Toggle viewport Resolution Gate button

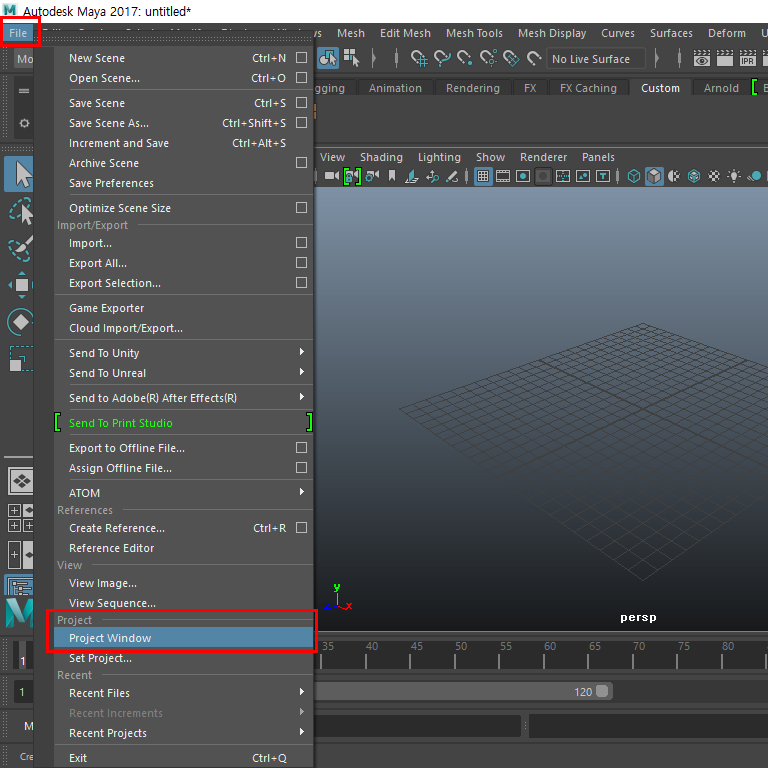523,176
